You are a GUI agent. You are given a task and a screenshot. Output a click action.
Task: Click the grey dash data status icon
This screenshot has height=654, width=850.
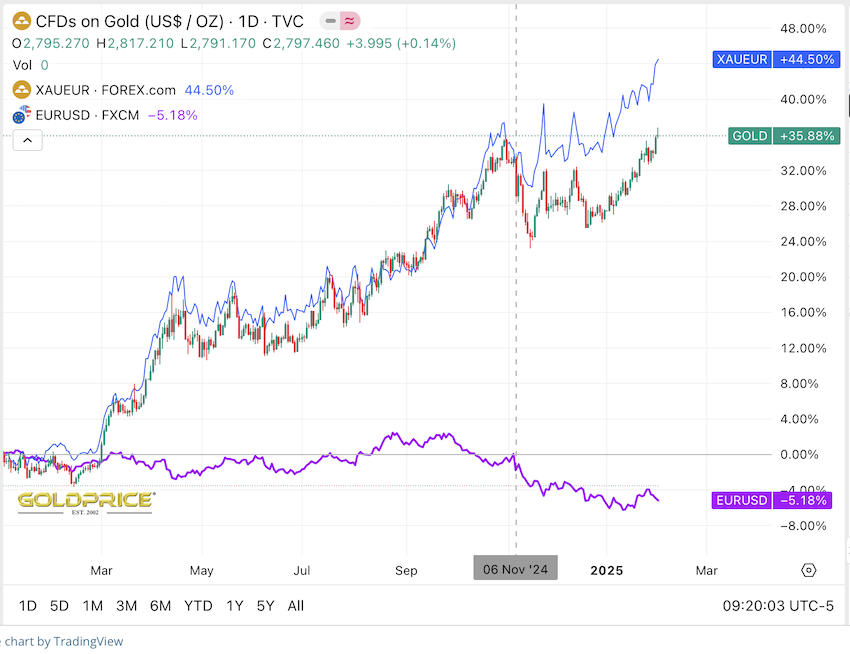(x=329, y=21)
